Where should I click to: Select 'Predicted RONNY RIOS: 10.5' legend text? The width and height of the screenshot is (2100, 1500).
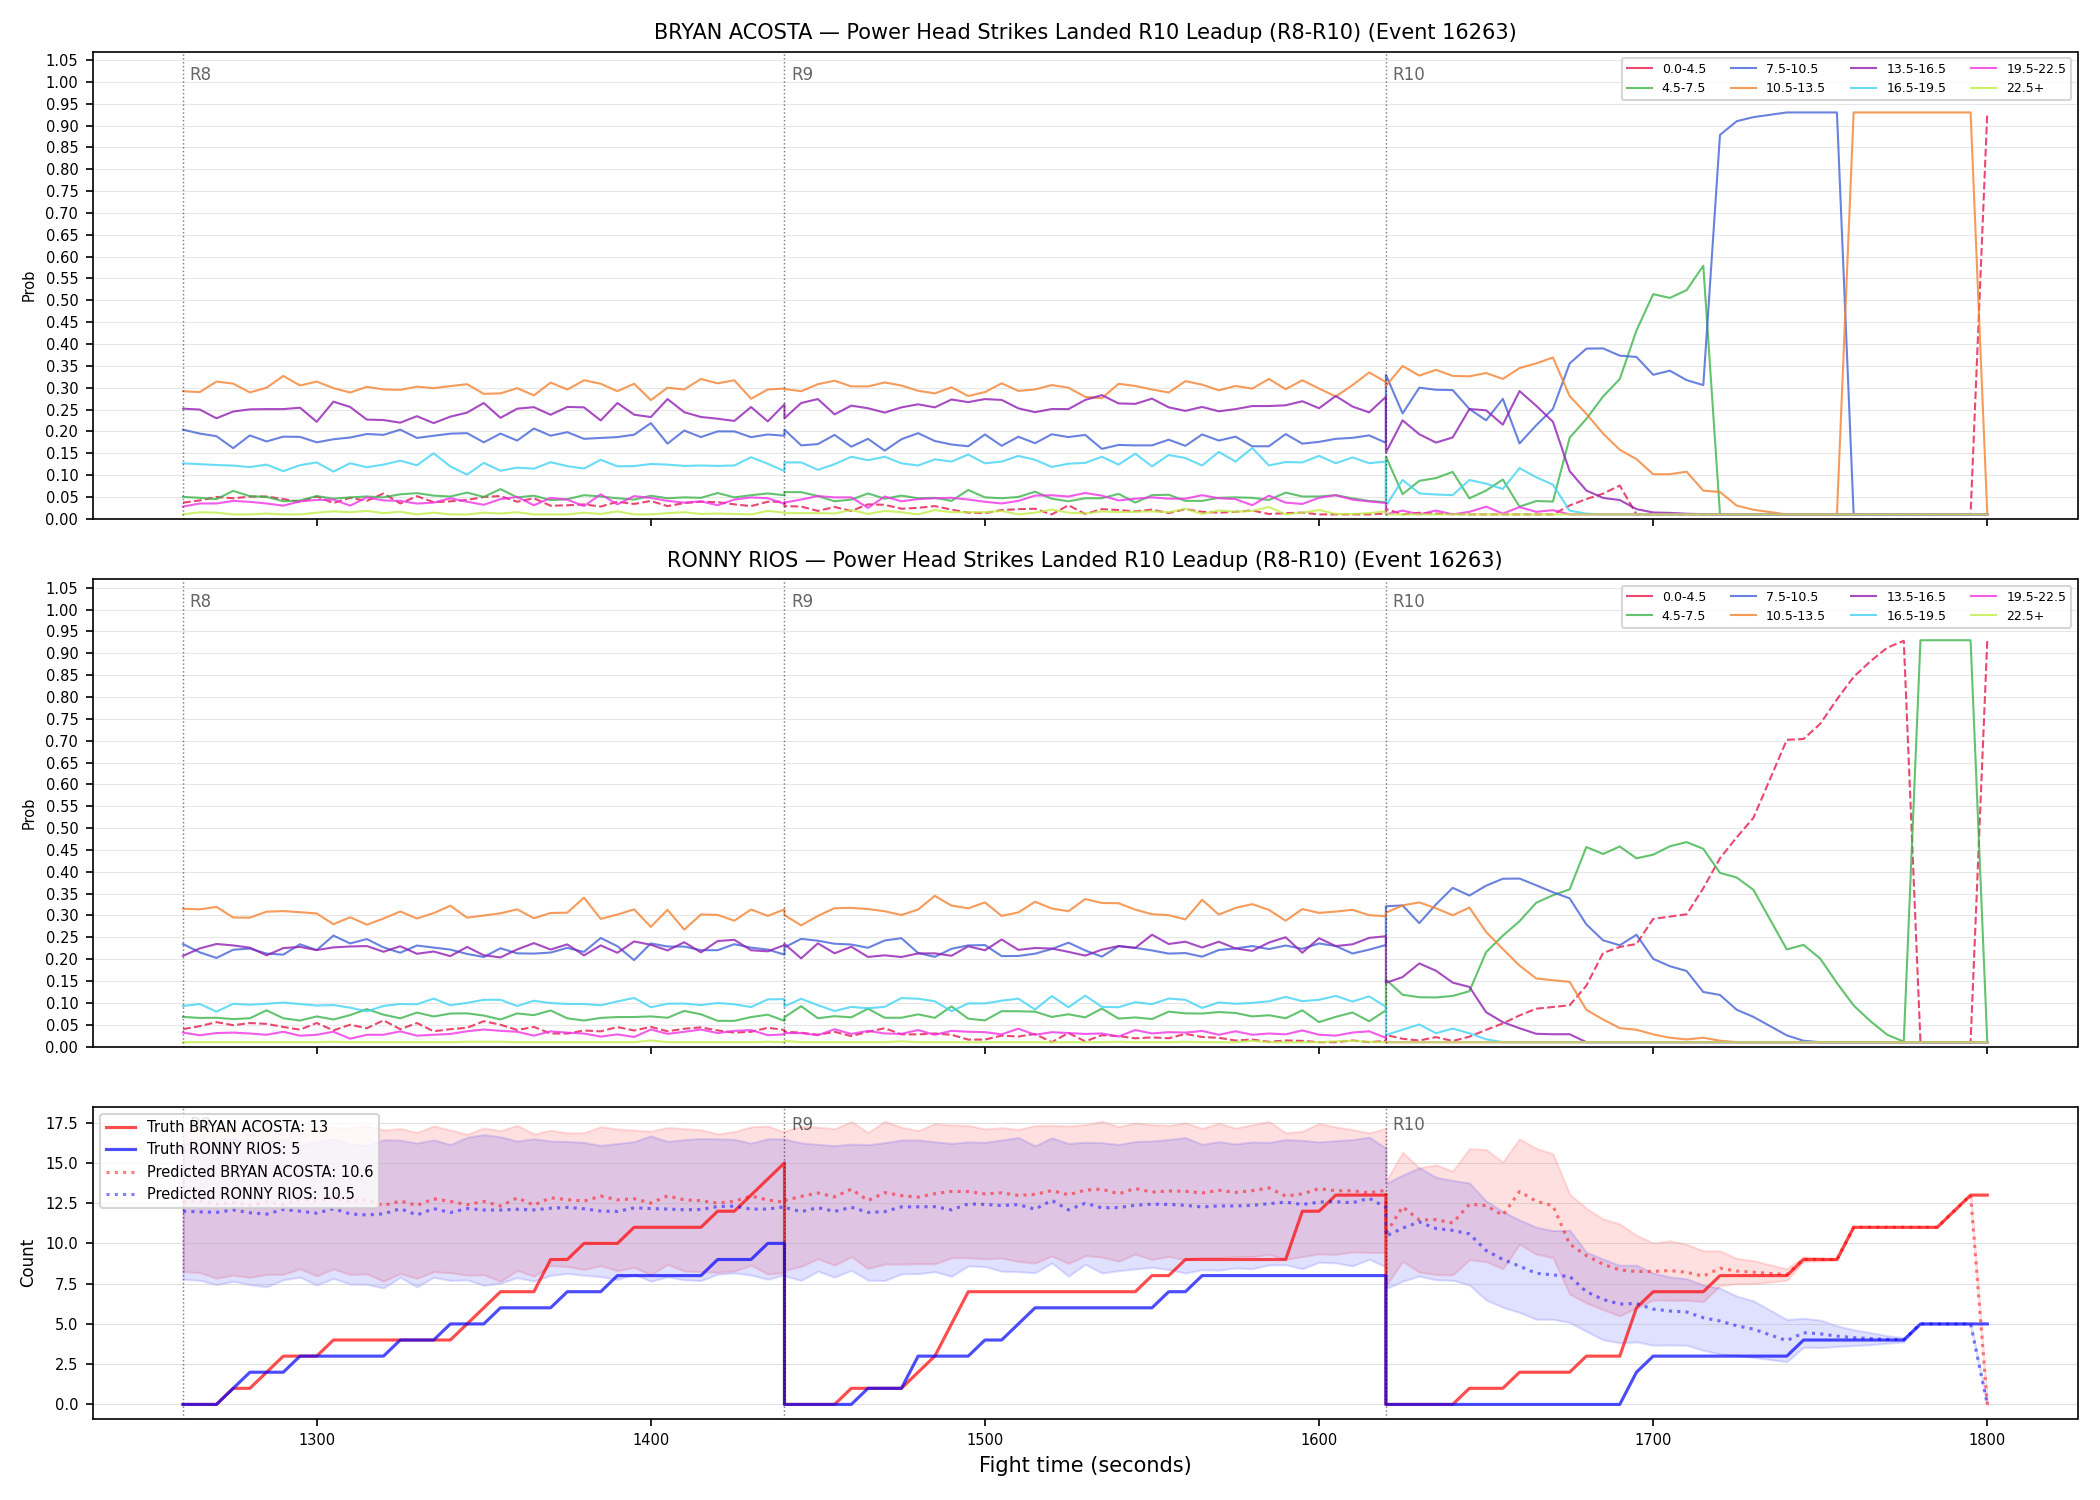pyautogui.click(x=250, y=1194)
